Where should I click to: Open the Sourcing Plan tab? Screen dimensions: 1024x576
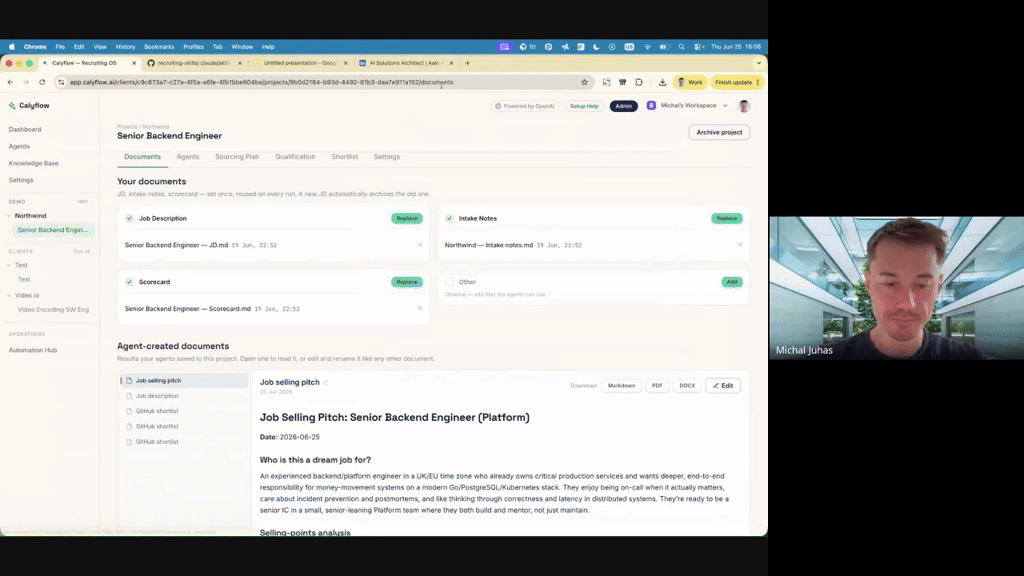click(x=237, y=157)
